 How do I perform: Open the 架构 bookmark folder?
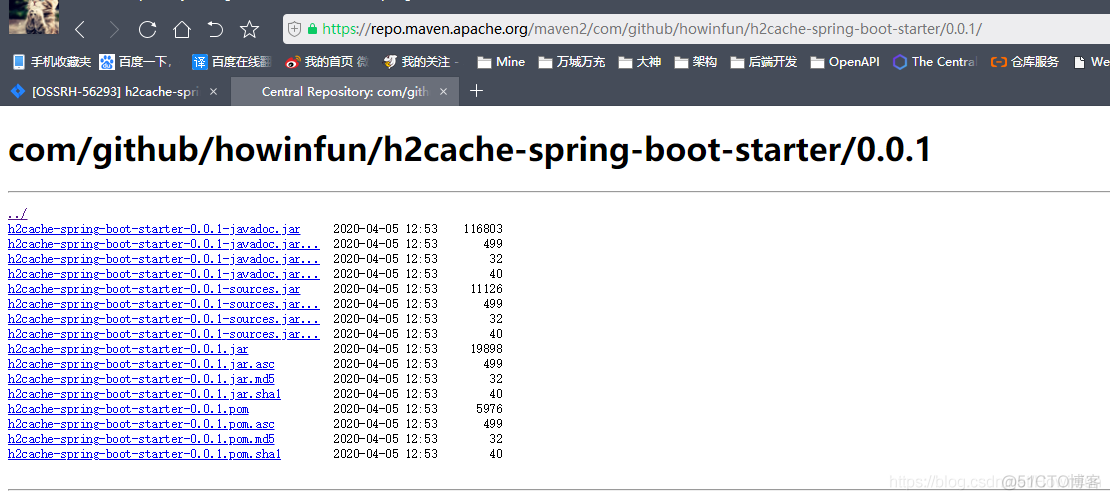point(695,62)
